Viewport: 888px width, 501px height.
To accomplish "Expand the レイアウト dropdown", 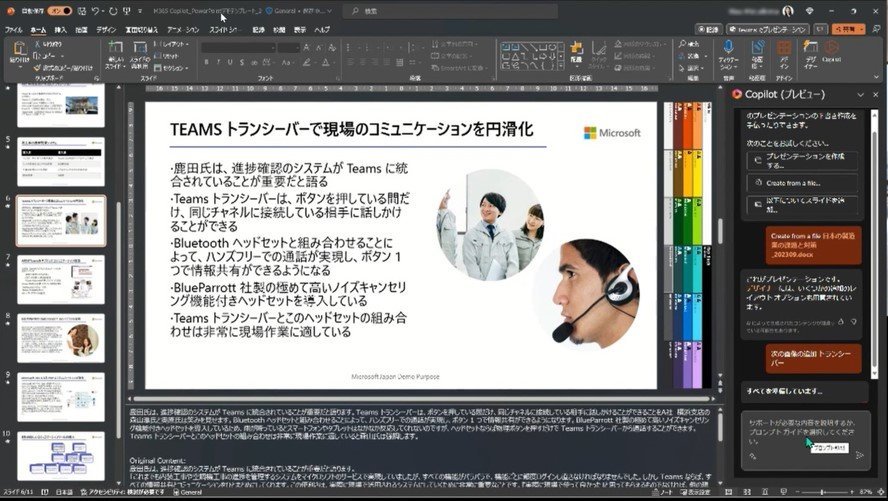I will click(x=171, y=44).
